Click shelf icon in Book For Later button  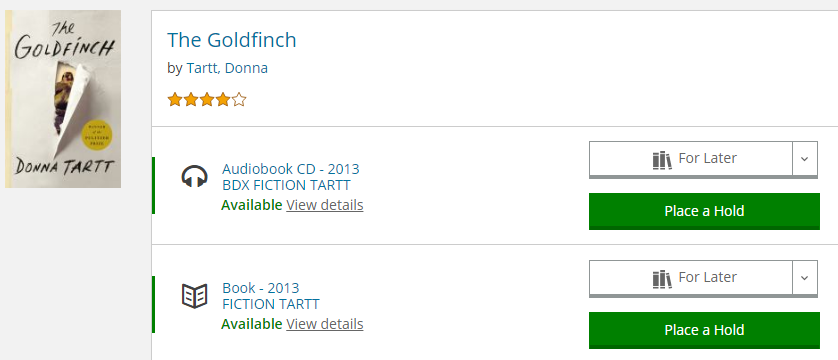(x=662, y=279)
